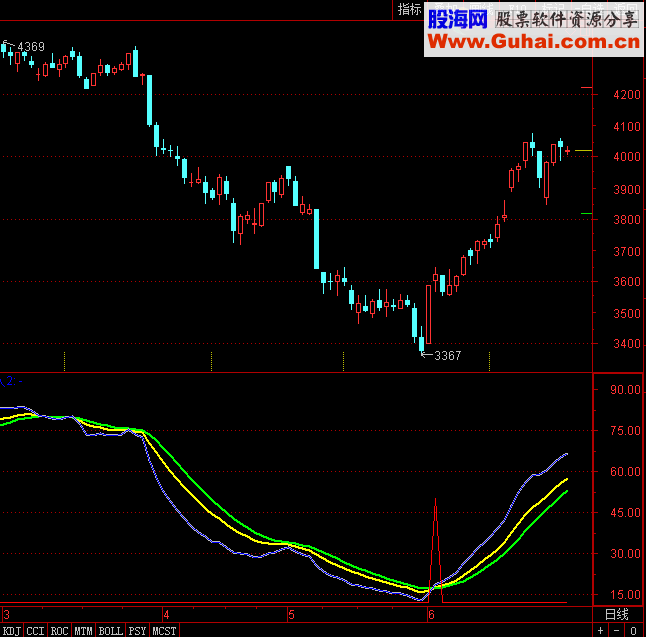
Task: Click the Www.Guhai.com.cn link
Action: (x=534, y=41)
